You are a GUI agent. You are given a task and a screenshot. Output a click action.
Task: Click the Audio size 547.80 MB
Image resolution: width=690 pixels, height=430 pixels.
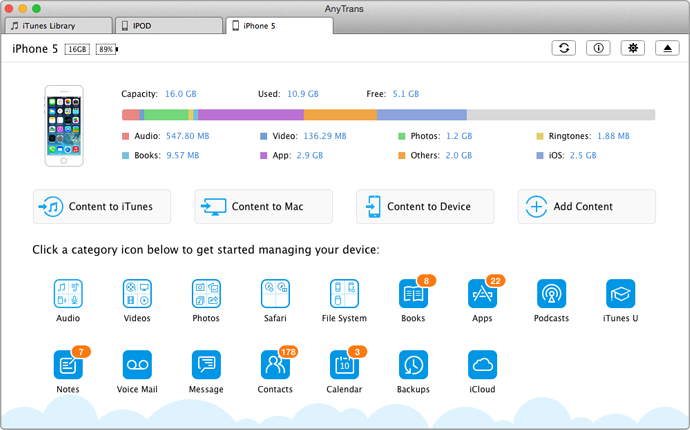point(187,136)
